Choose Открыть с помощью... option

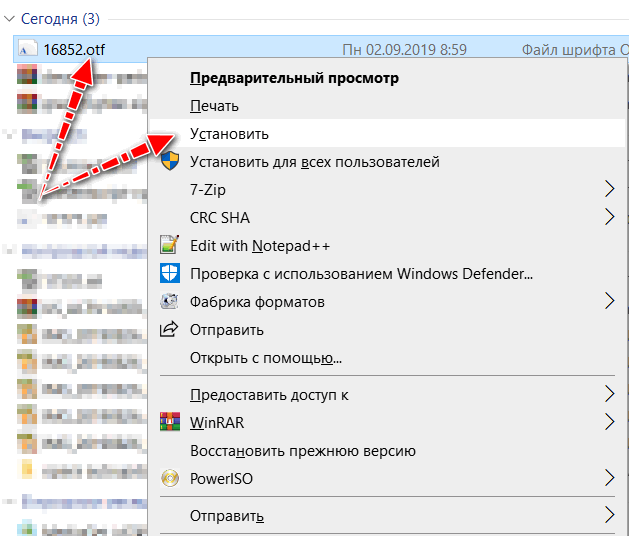tap(266, 357)
